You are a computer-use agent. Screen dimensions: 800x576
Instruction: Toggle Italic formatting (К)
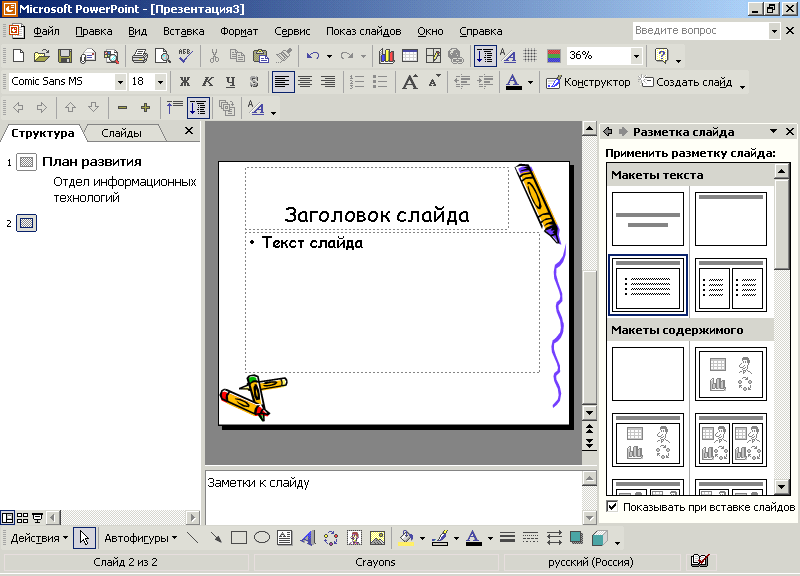tap(208, 82)
